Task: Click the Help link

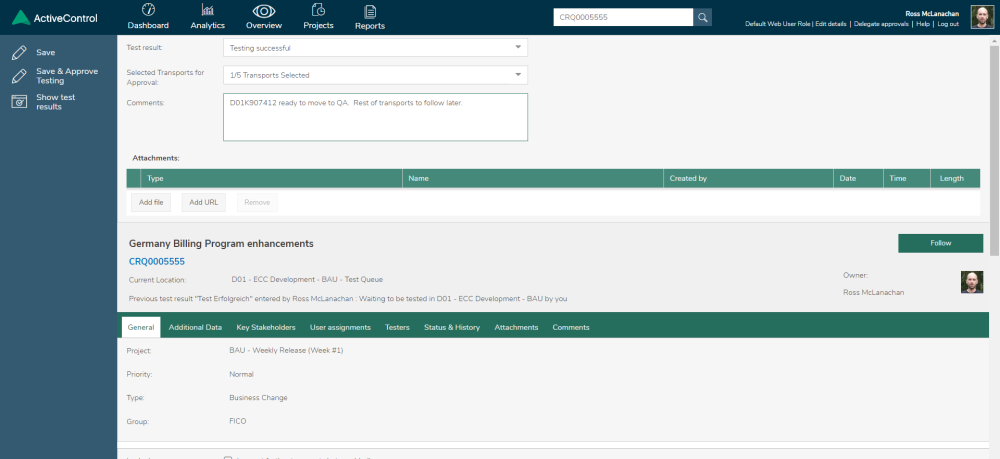Action: click(x=922, y=24)
